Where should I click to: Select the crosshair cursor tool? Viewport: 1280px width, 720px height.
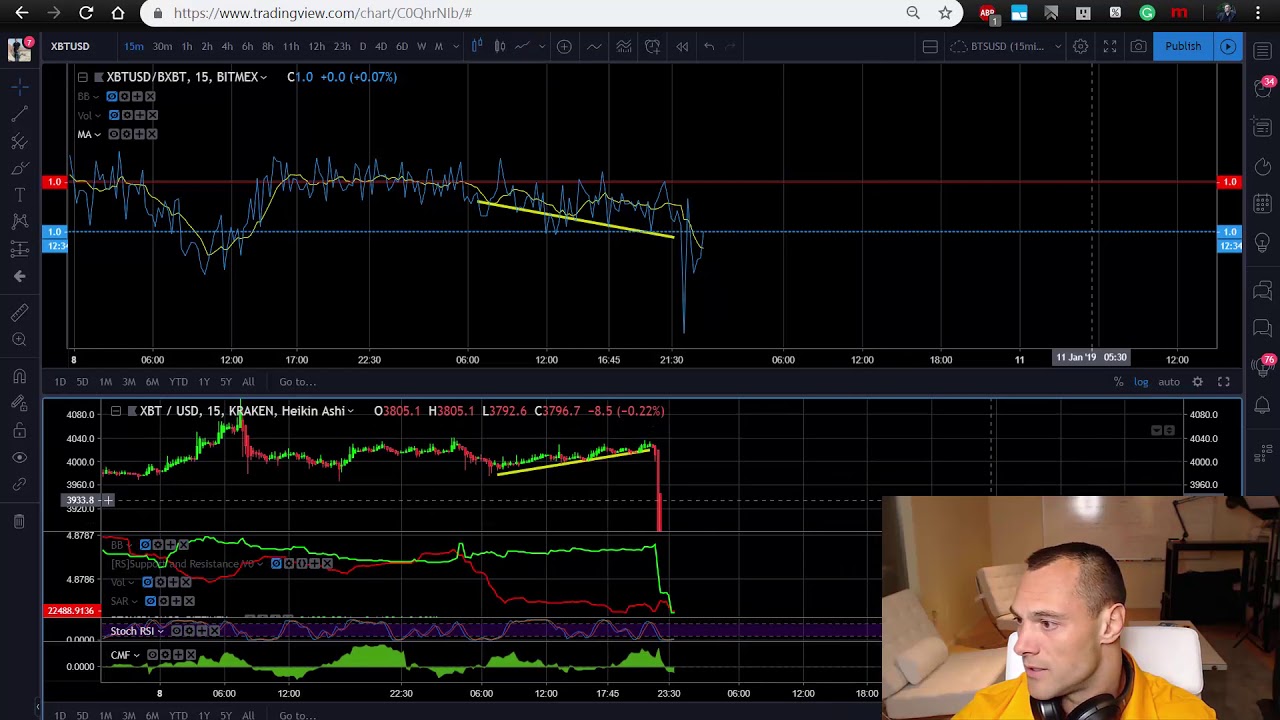[19, 87]
